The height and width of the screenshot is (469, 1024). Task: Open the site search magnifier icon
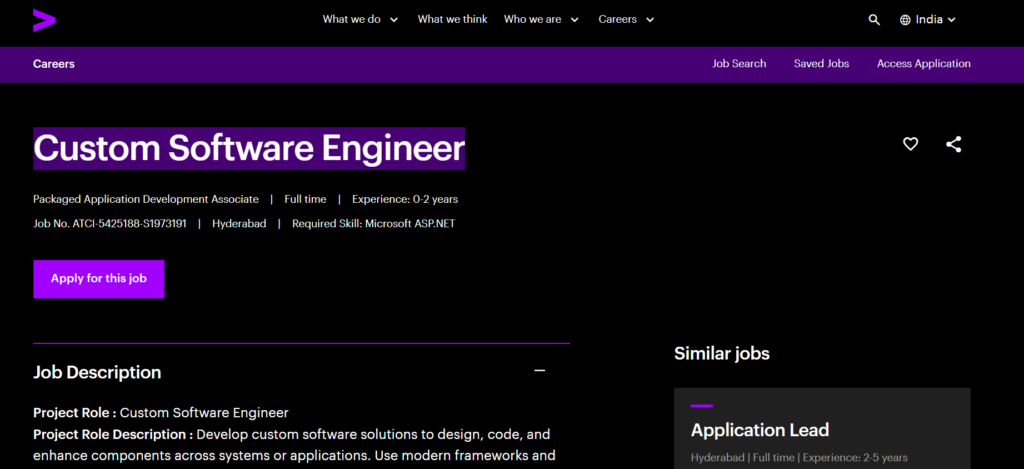[x=874, y=19]
